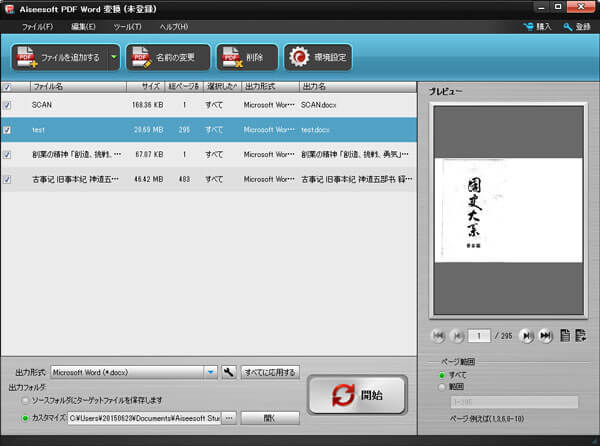Image resolution: width=600 pixels, height=446 pixels.
Task: Go to next preview page
Action: tap(527, 336)
